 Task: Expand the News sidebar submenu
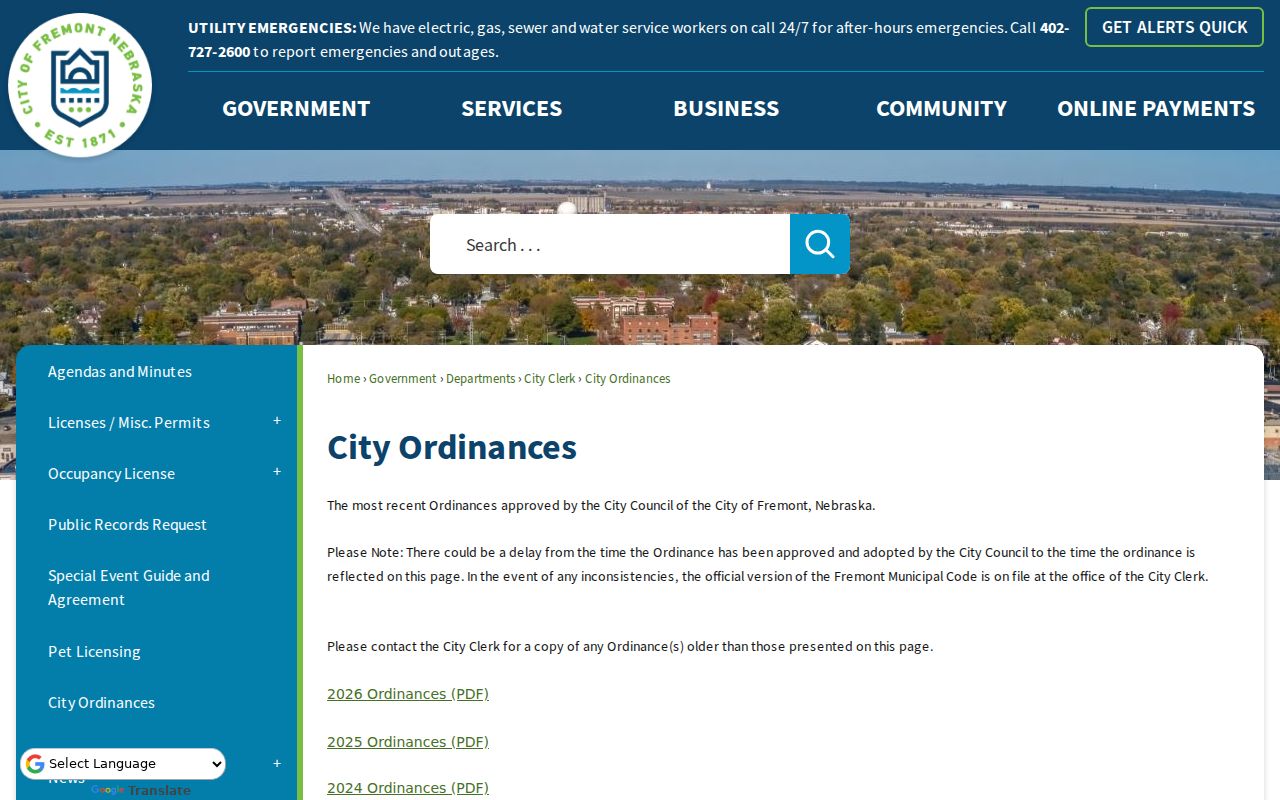point(277,764)
